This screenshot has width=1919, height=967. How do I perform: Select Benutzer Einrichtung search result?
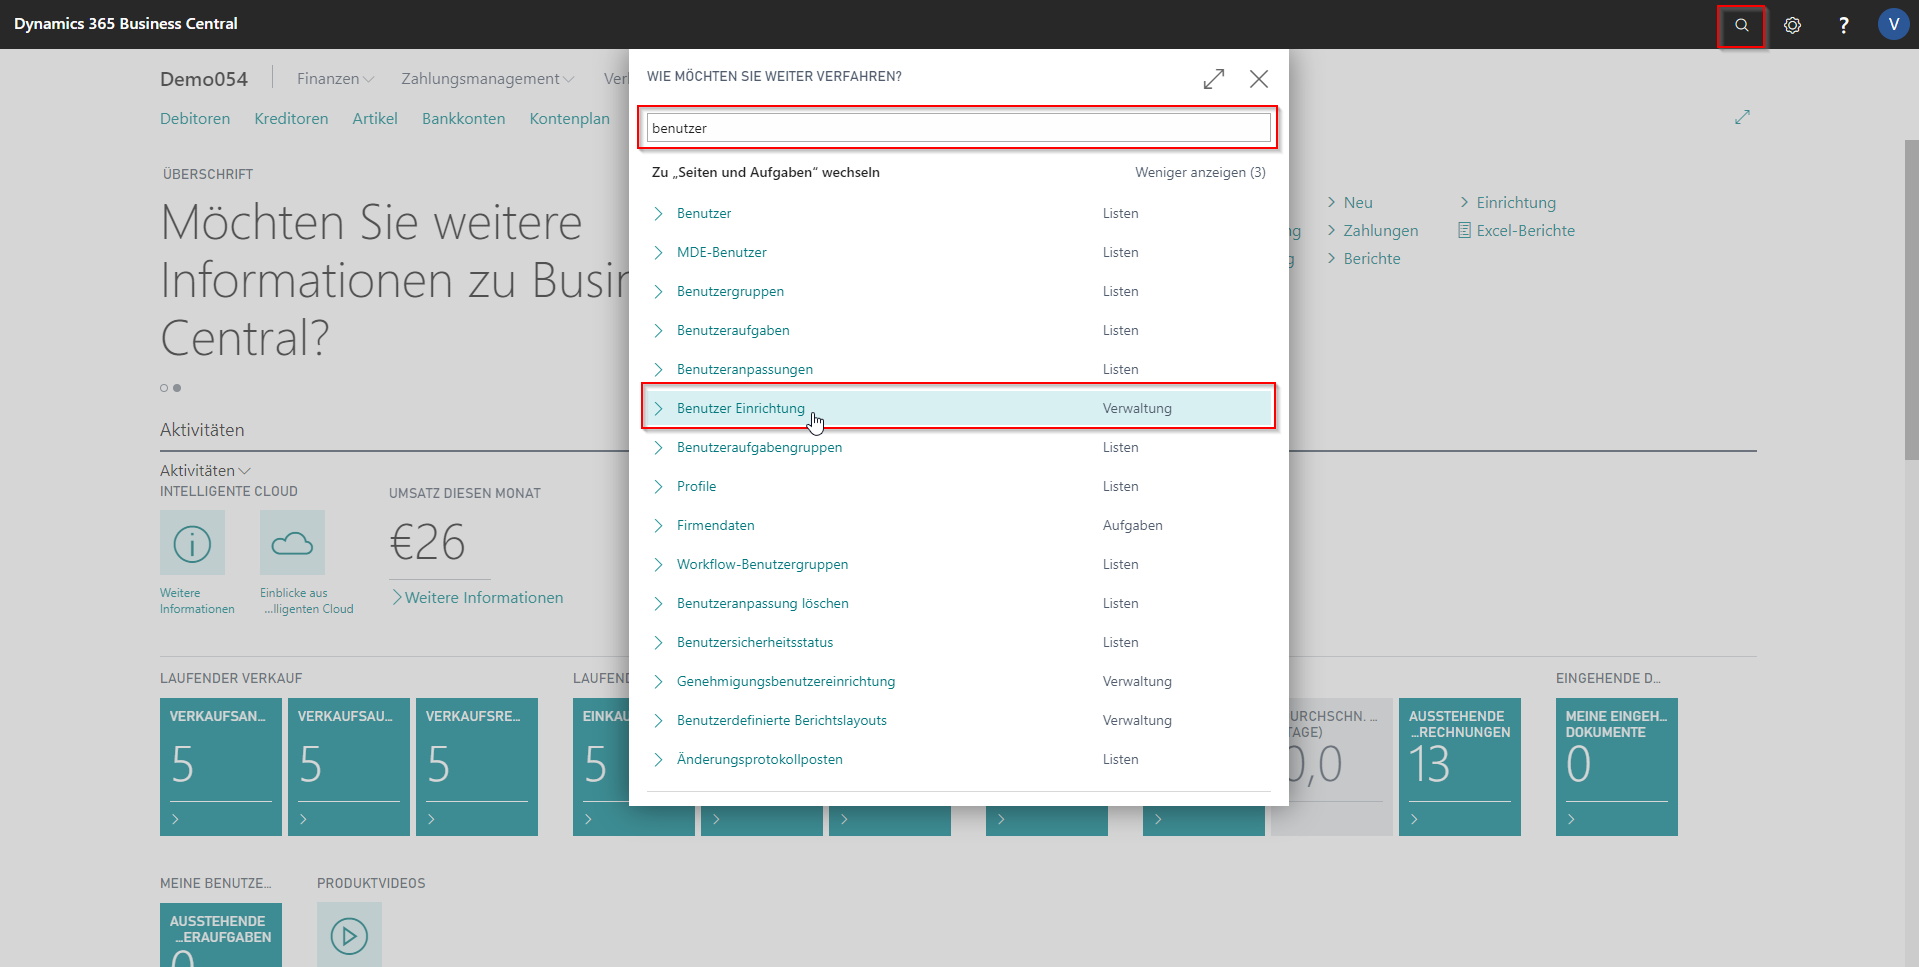pyautogui.click(x=740, y=408)
